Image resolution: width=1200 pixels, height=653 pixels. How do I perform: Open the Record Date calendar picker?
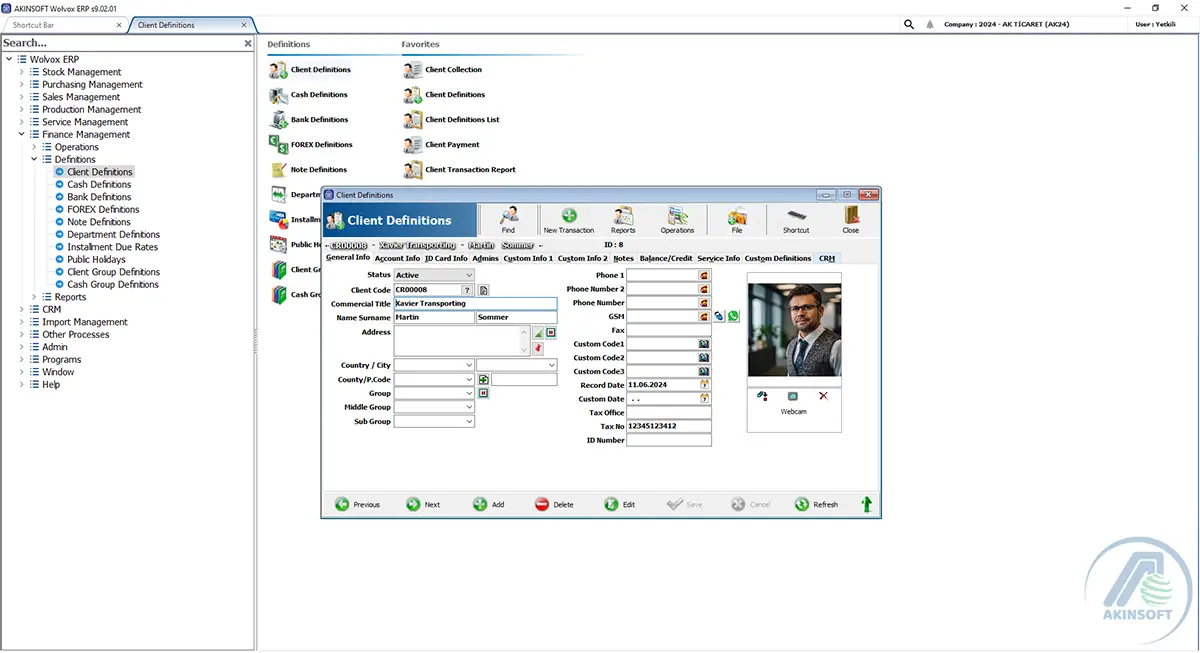tap(704, 385)
